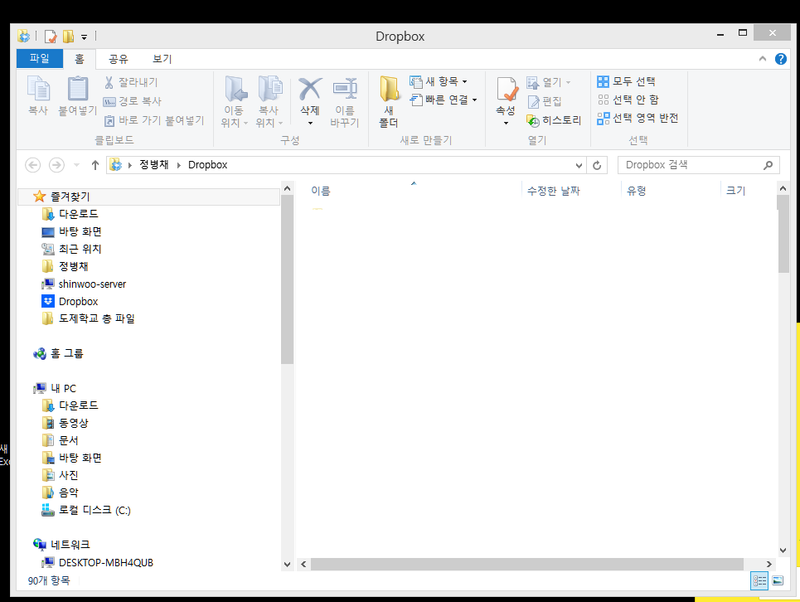
Task: Select all items with 모두 선택
Action: [x=626, y=82]
